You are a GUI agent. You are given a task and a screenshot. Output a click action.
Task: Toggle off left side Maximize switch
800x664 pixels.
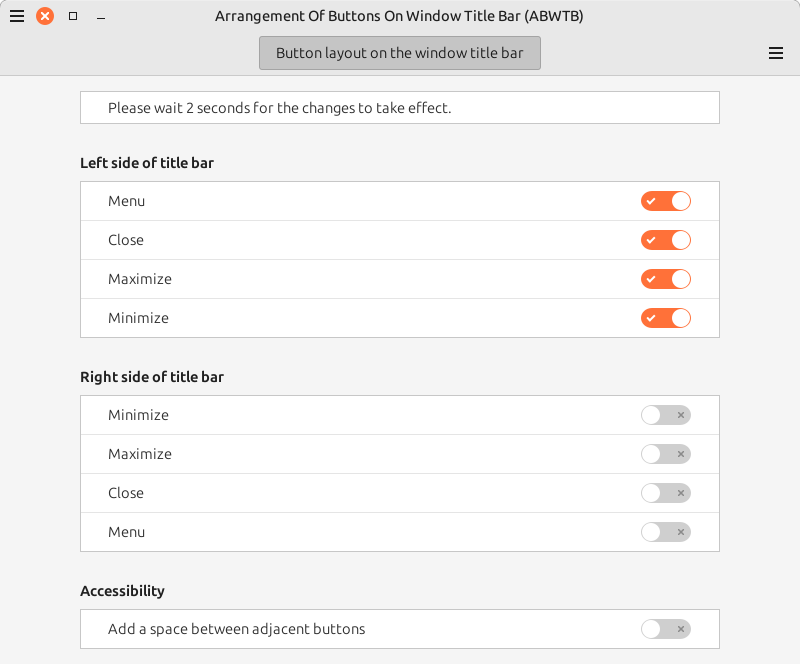pos(666,279)
